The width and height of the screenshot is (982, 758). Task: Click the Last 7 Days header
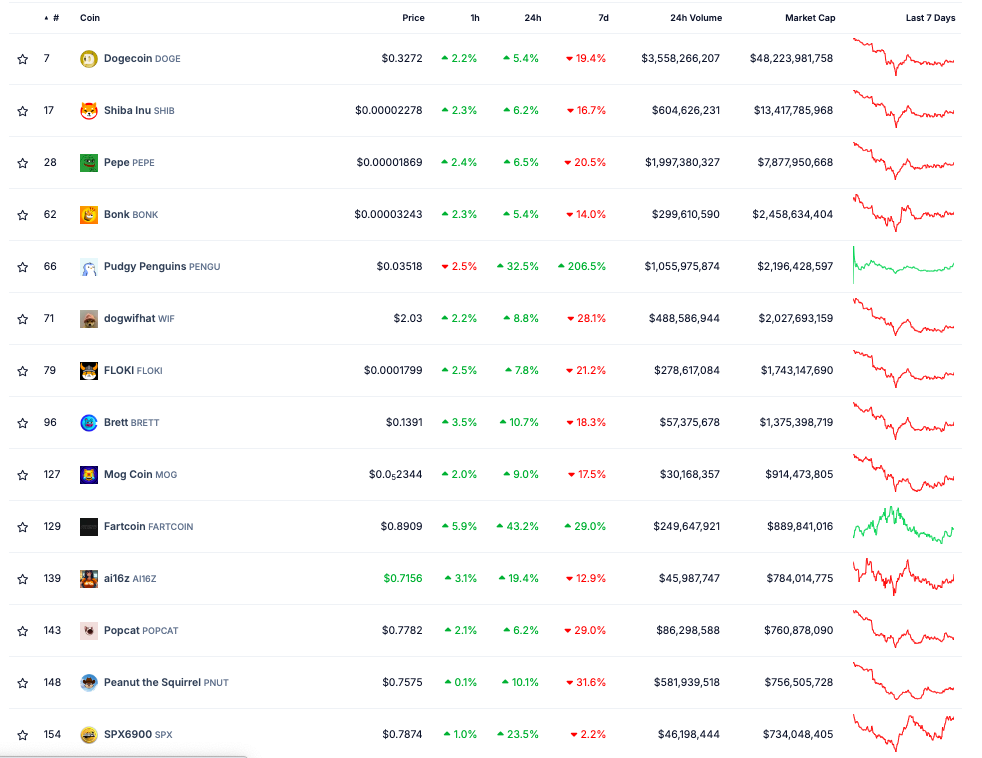[930, 18]
